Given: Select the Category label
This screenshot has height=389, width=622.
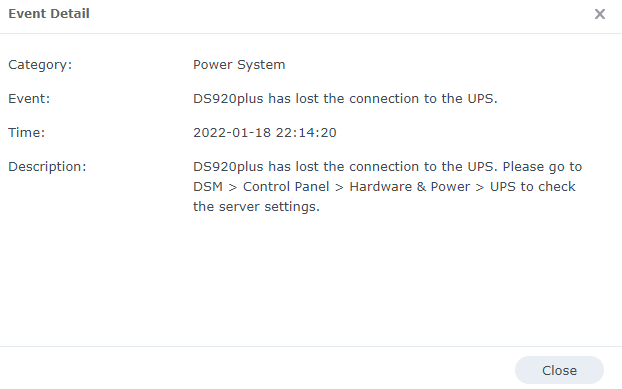Looking at the screenshot, I should point(40,65).
